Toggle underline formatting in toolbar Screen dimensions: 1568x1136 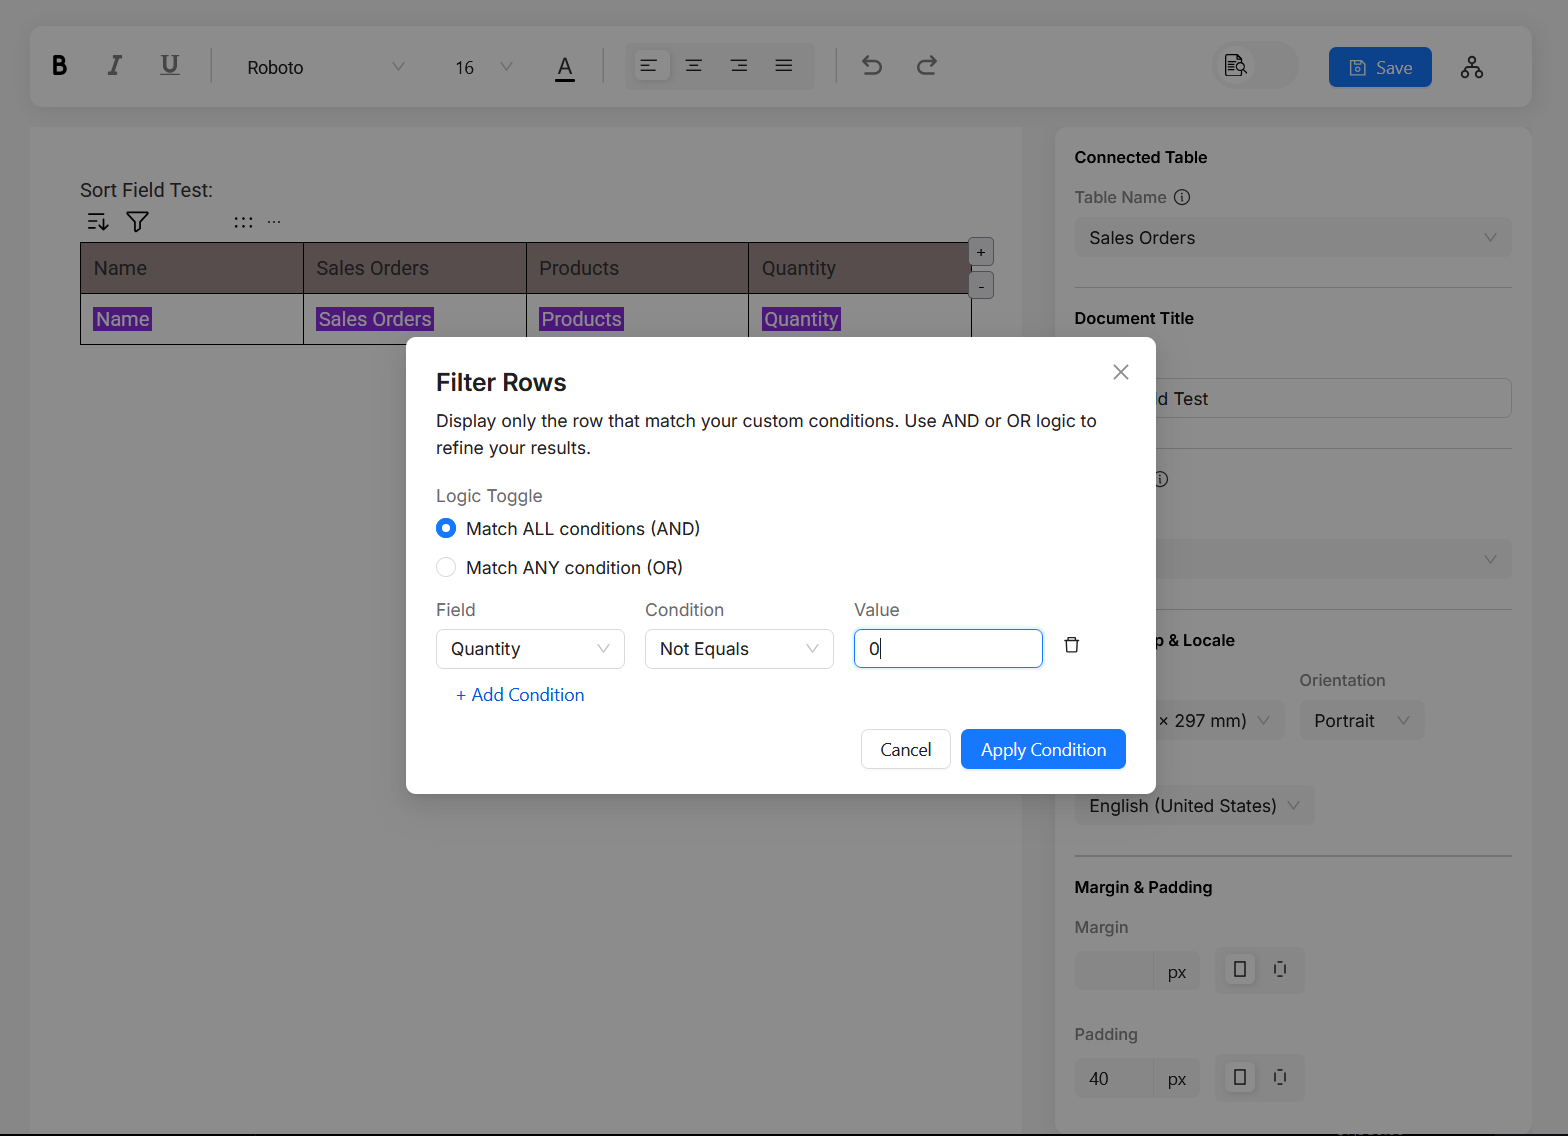coord(170,66)
